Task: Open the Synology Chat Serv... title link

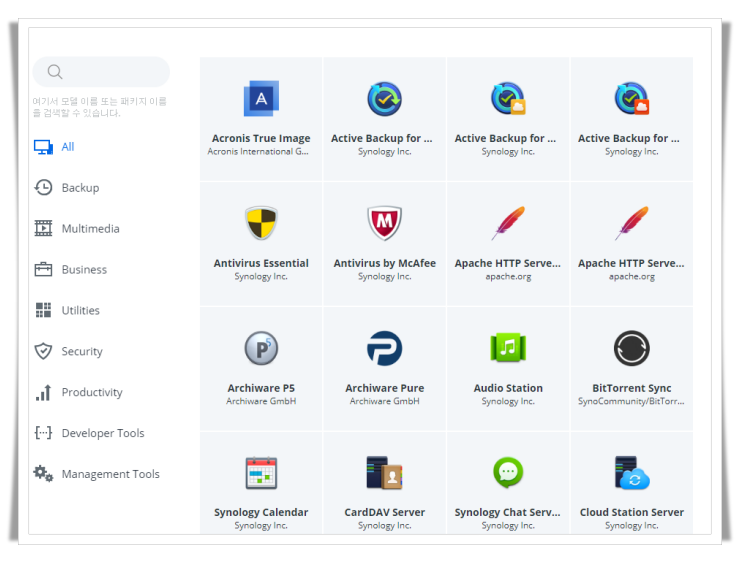Action: pos(507,513)
